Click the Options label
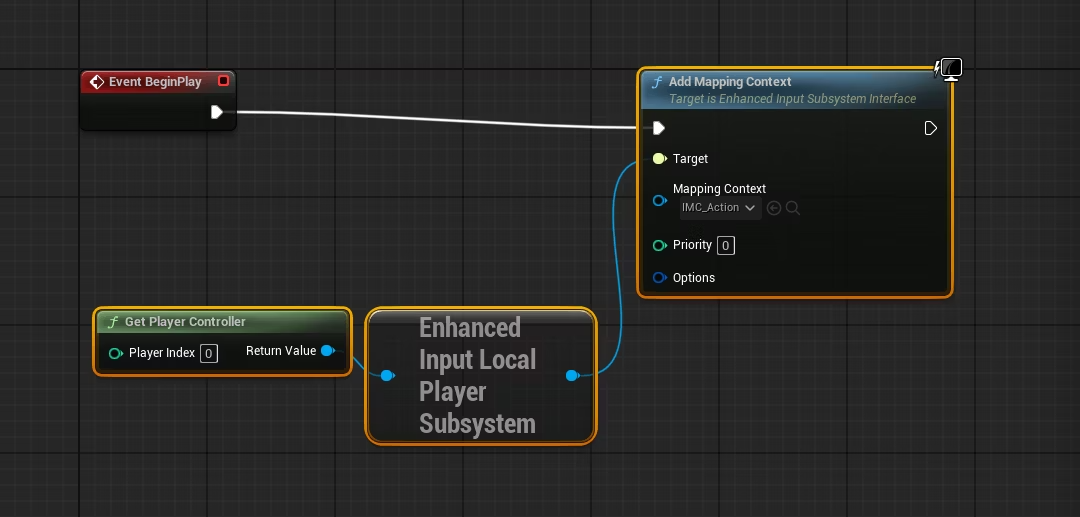Screen dimensions: 1080x517 694,277
